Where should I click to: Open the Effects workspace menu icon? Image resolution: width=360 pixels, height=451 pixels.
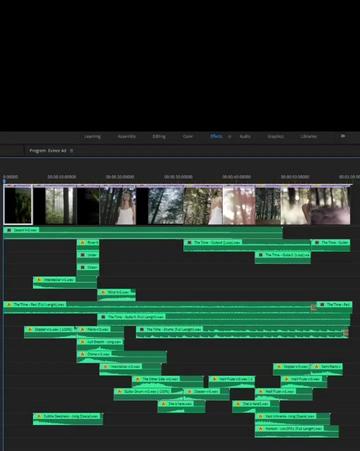coord(229,136)
